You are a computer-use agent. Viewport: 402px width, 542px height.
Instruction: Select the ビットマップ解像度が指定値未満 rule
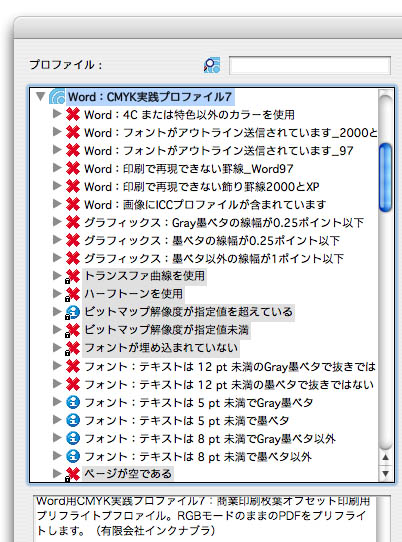tap(166, 330)
